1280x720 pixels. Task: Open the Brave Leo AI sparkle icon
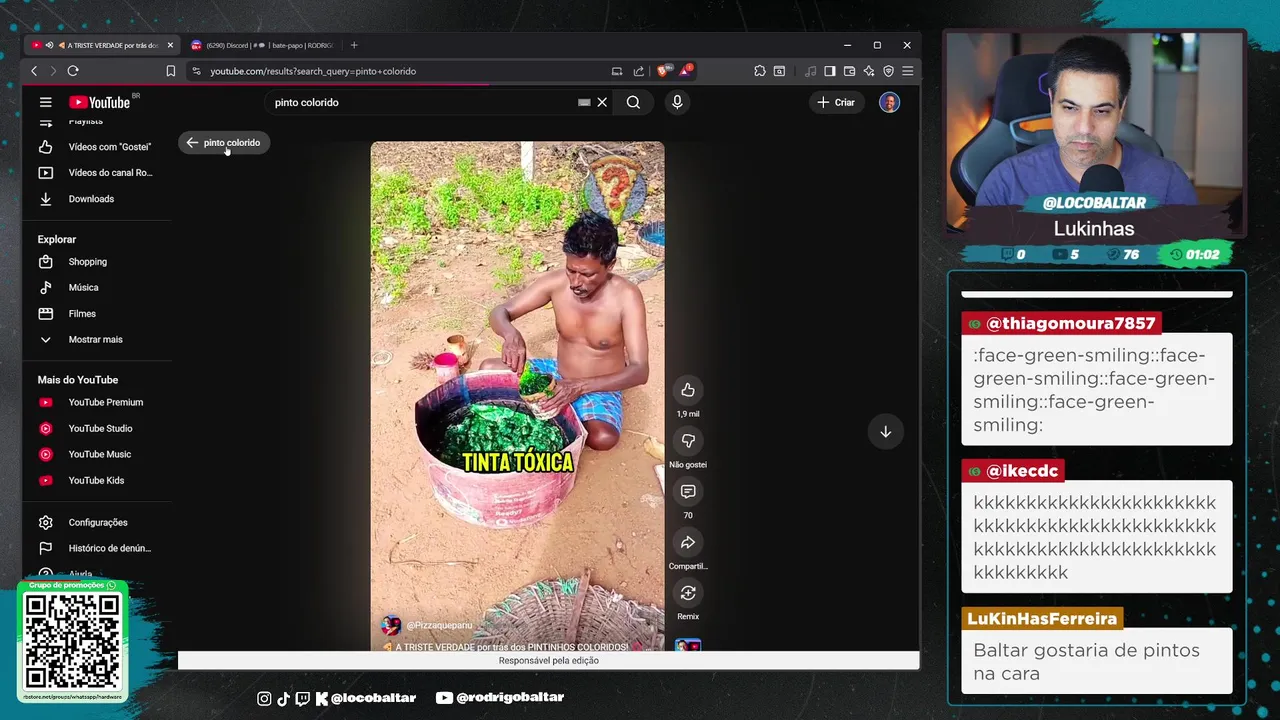(x=869, y=71)
